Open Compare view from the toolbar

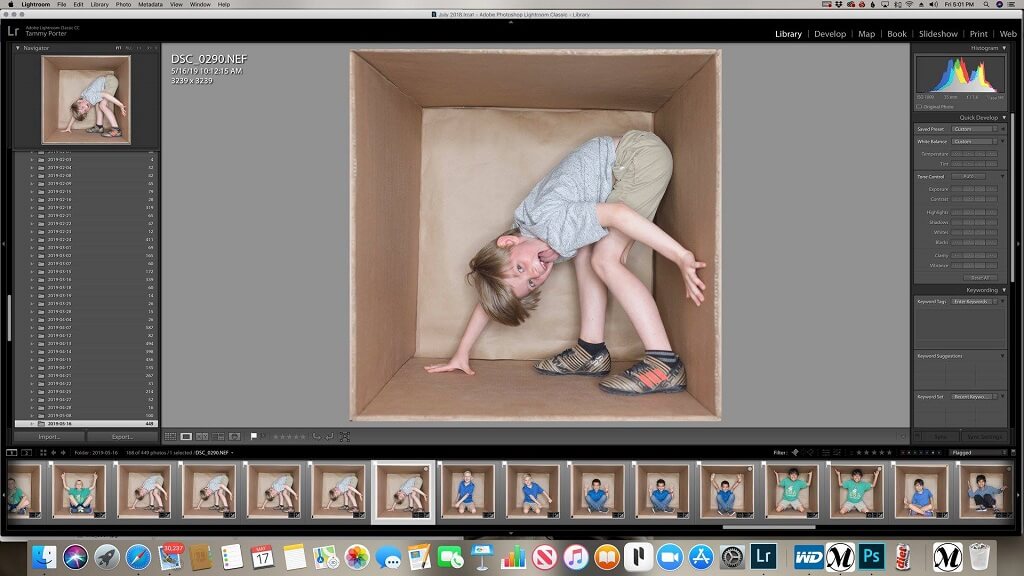(200, 436)
